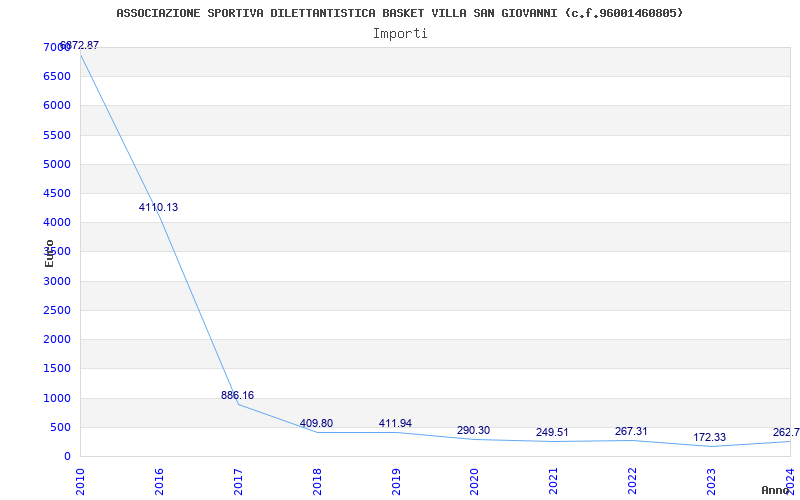Click the 267.31 data label

631,432
